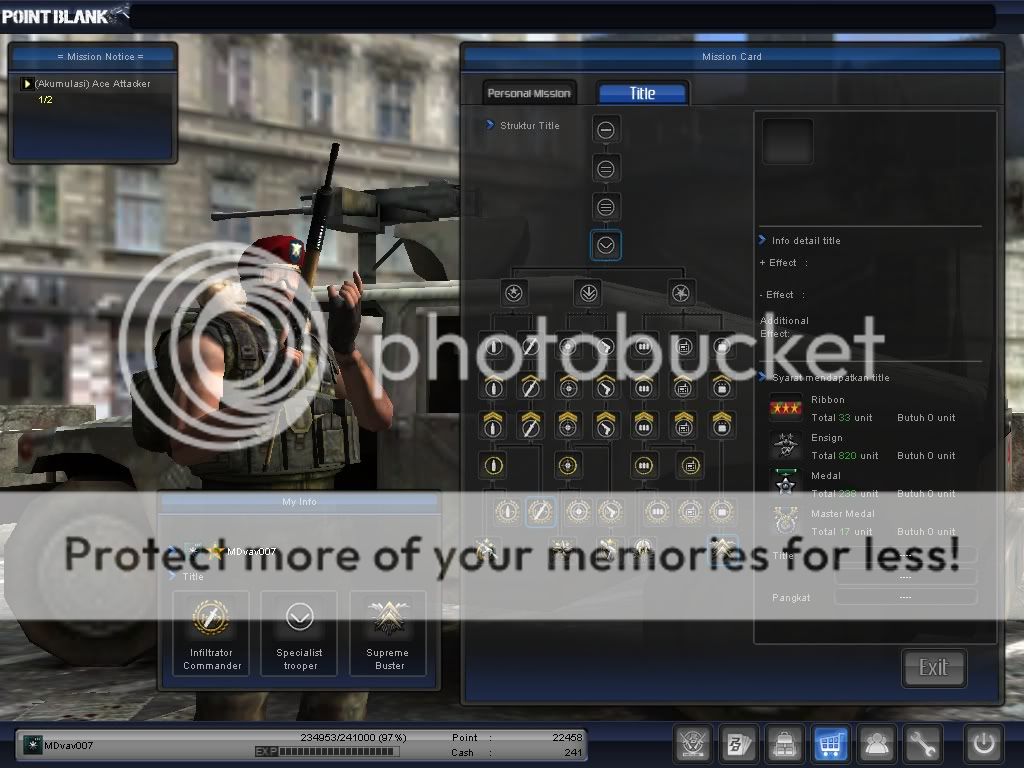Viewport: 1024px width, 768px height.
Task: Choose the star-with-down-arrow branch title icon
Action: click(x=513, y=293)
